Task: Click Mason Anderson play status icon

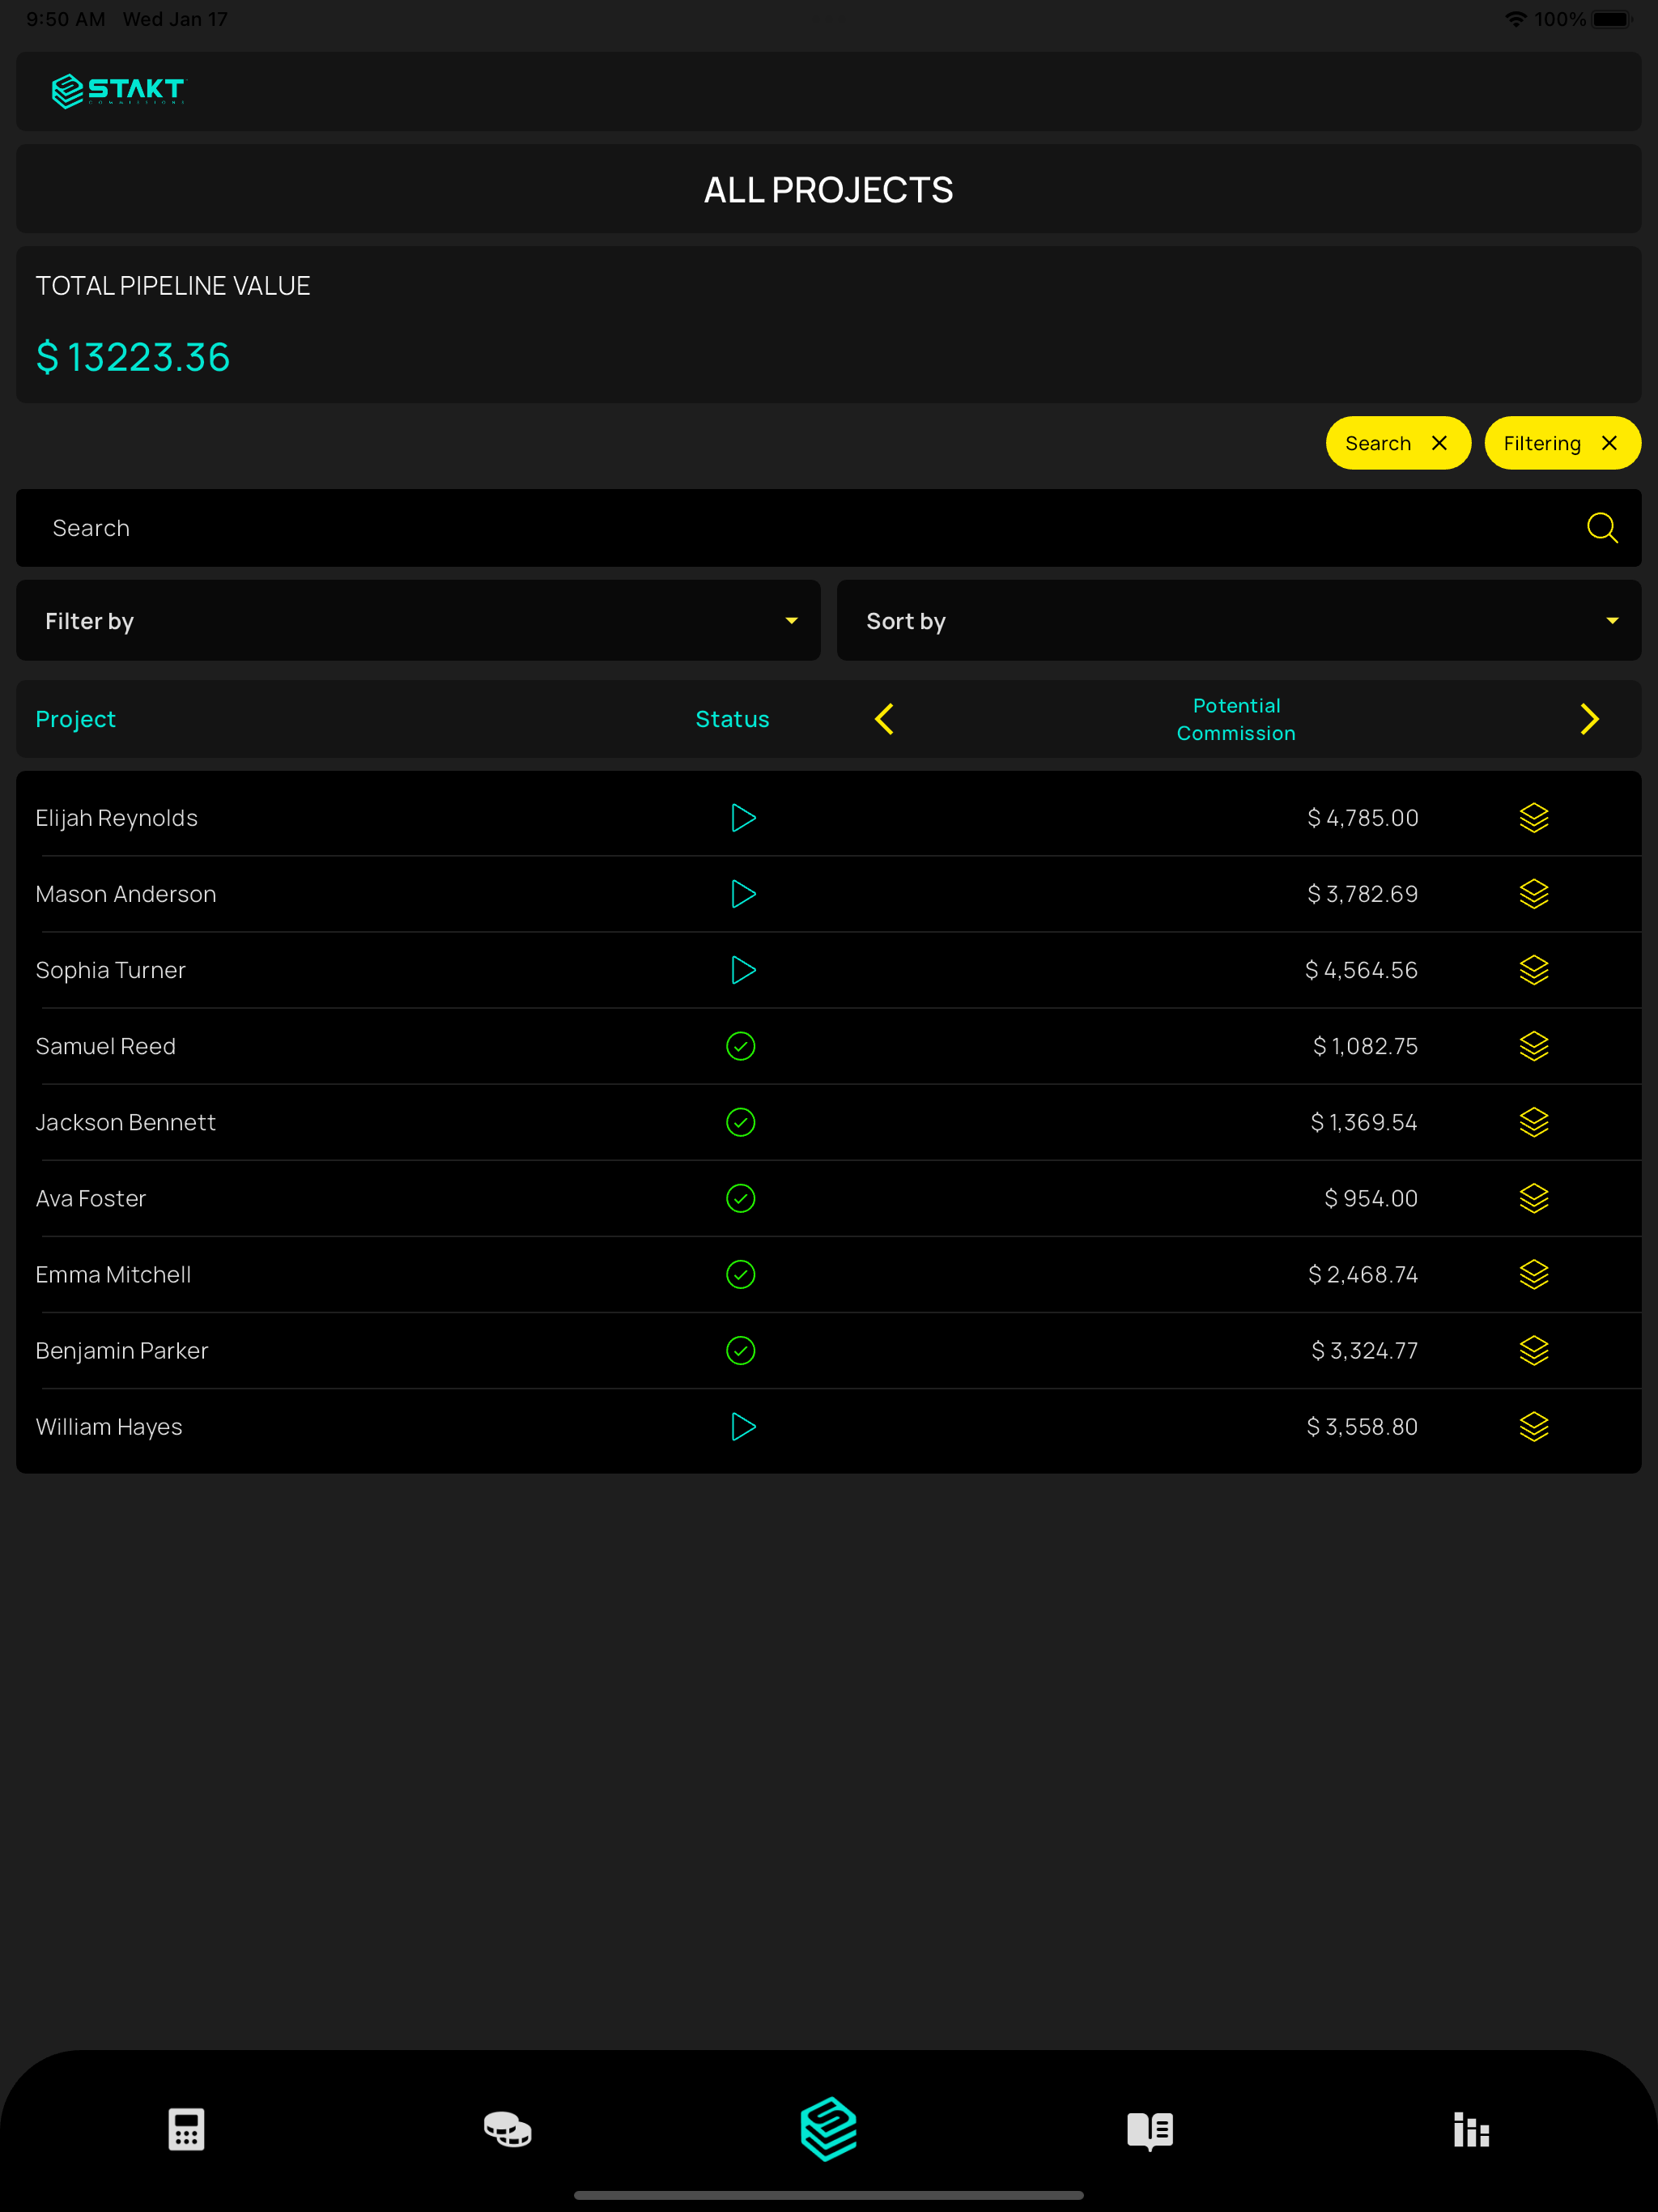Action: point(742,894)
